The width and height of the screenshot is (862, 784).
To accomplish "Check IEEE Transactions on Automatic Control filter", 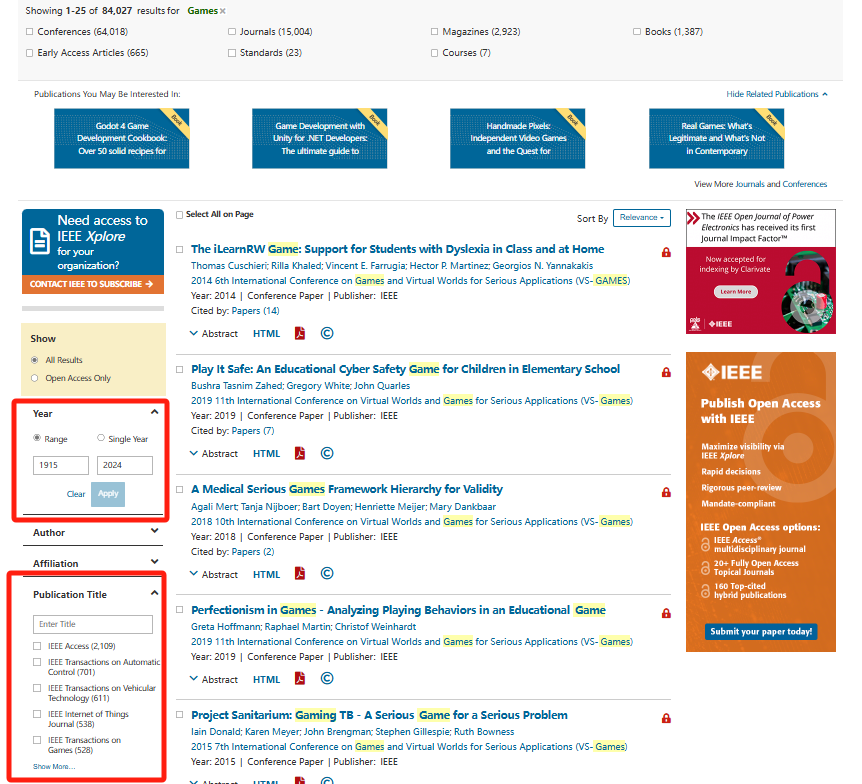I will click(x=37, y=662).
